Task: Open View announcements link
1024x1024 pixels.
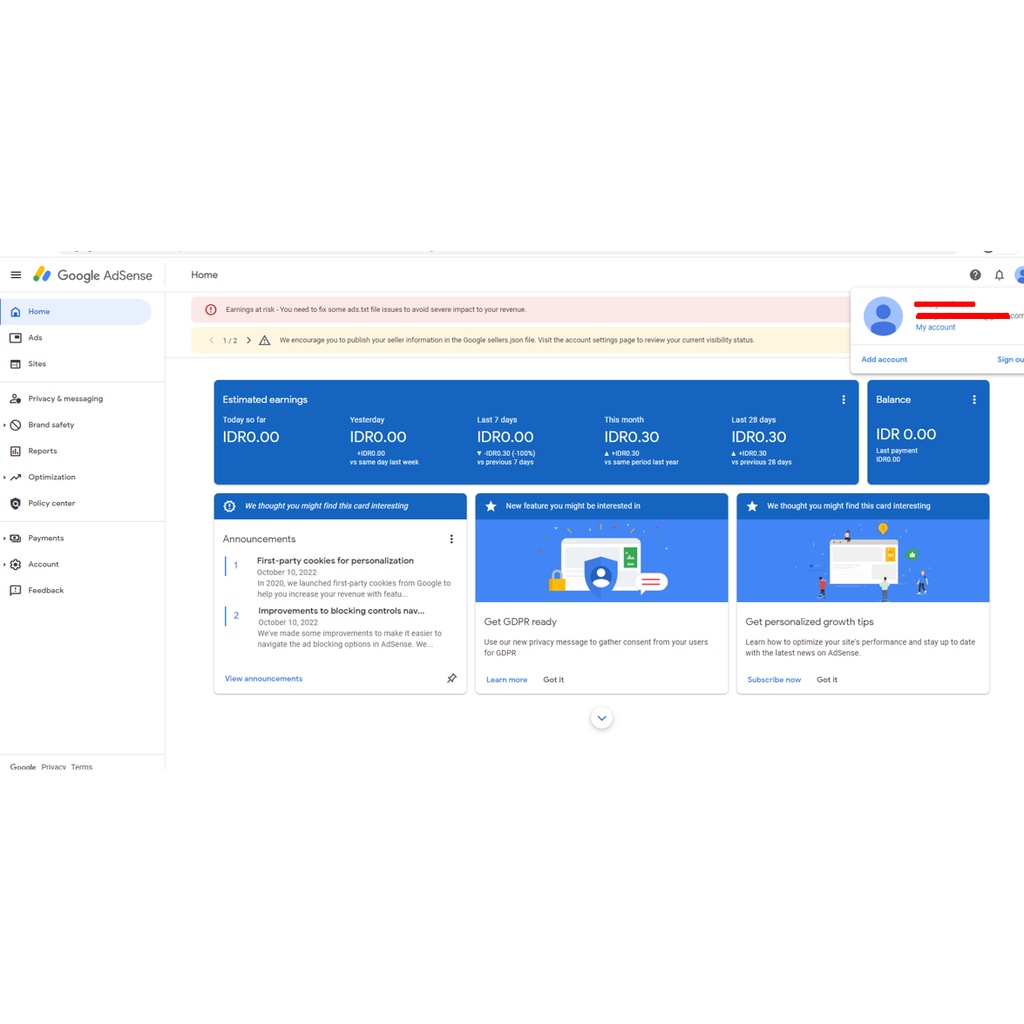Action: click(x=263, y=678)
